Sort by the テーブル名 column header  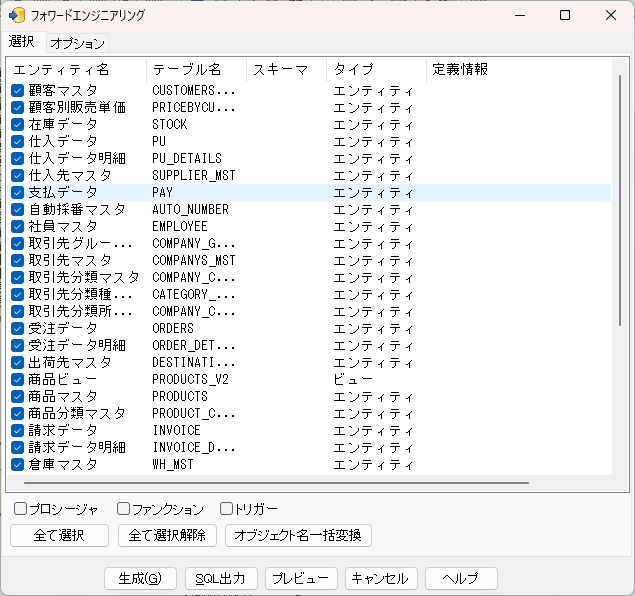point(196,70)
